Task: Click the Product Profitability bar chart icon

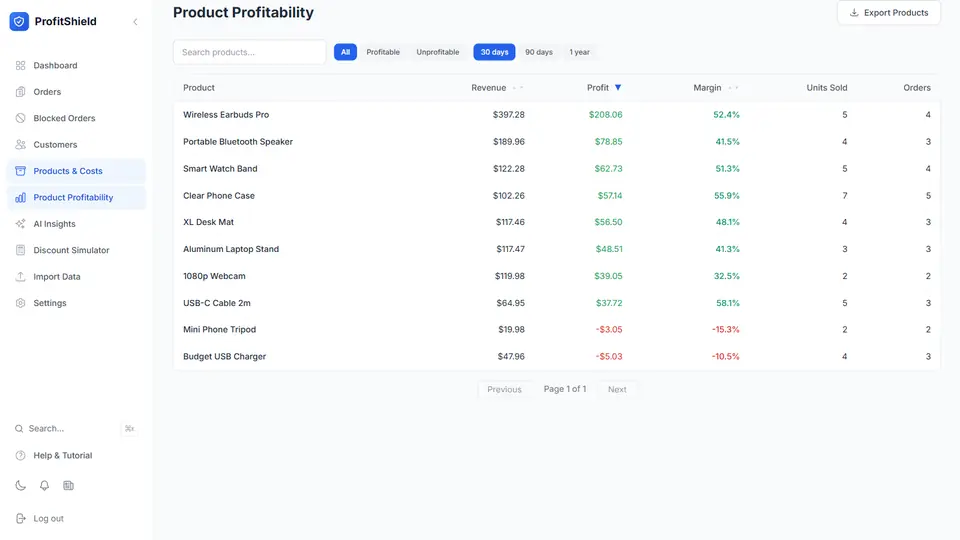Action: (x=20, y=197)
